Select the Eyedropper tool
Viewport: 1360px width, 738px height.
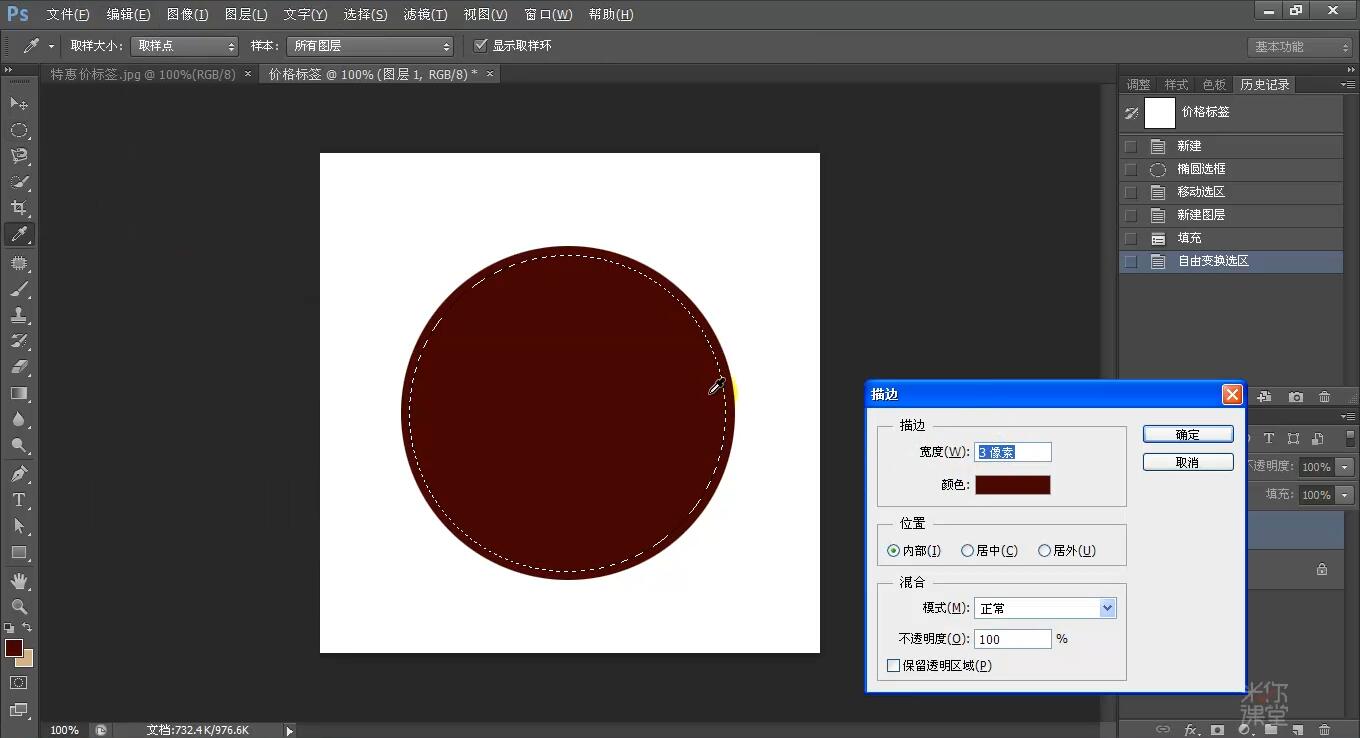pos(18,235)
